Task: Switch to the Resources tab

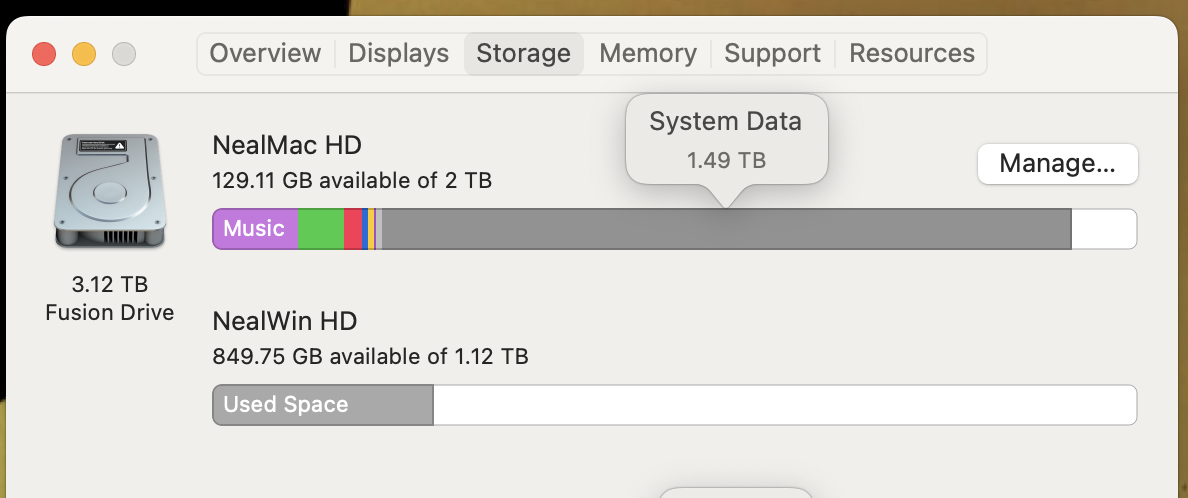Action: coord(911,53)
